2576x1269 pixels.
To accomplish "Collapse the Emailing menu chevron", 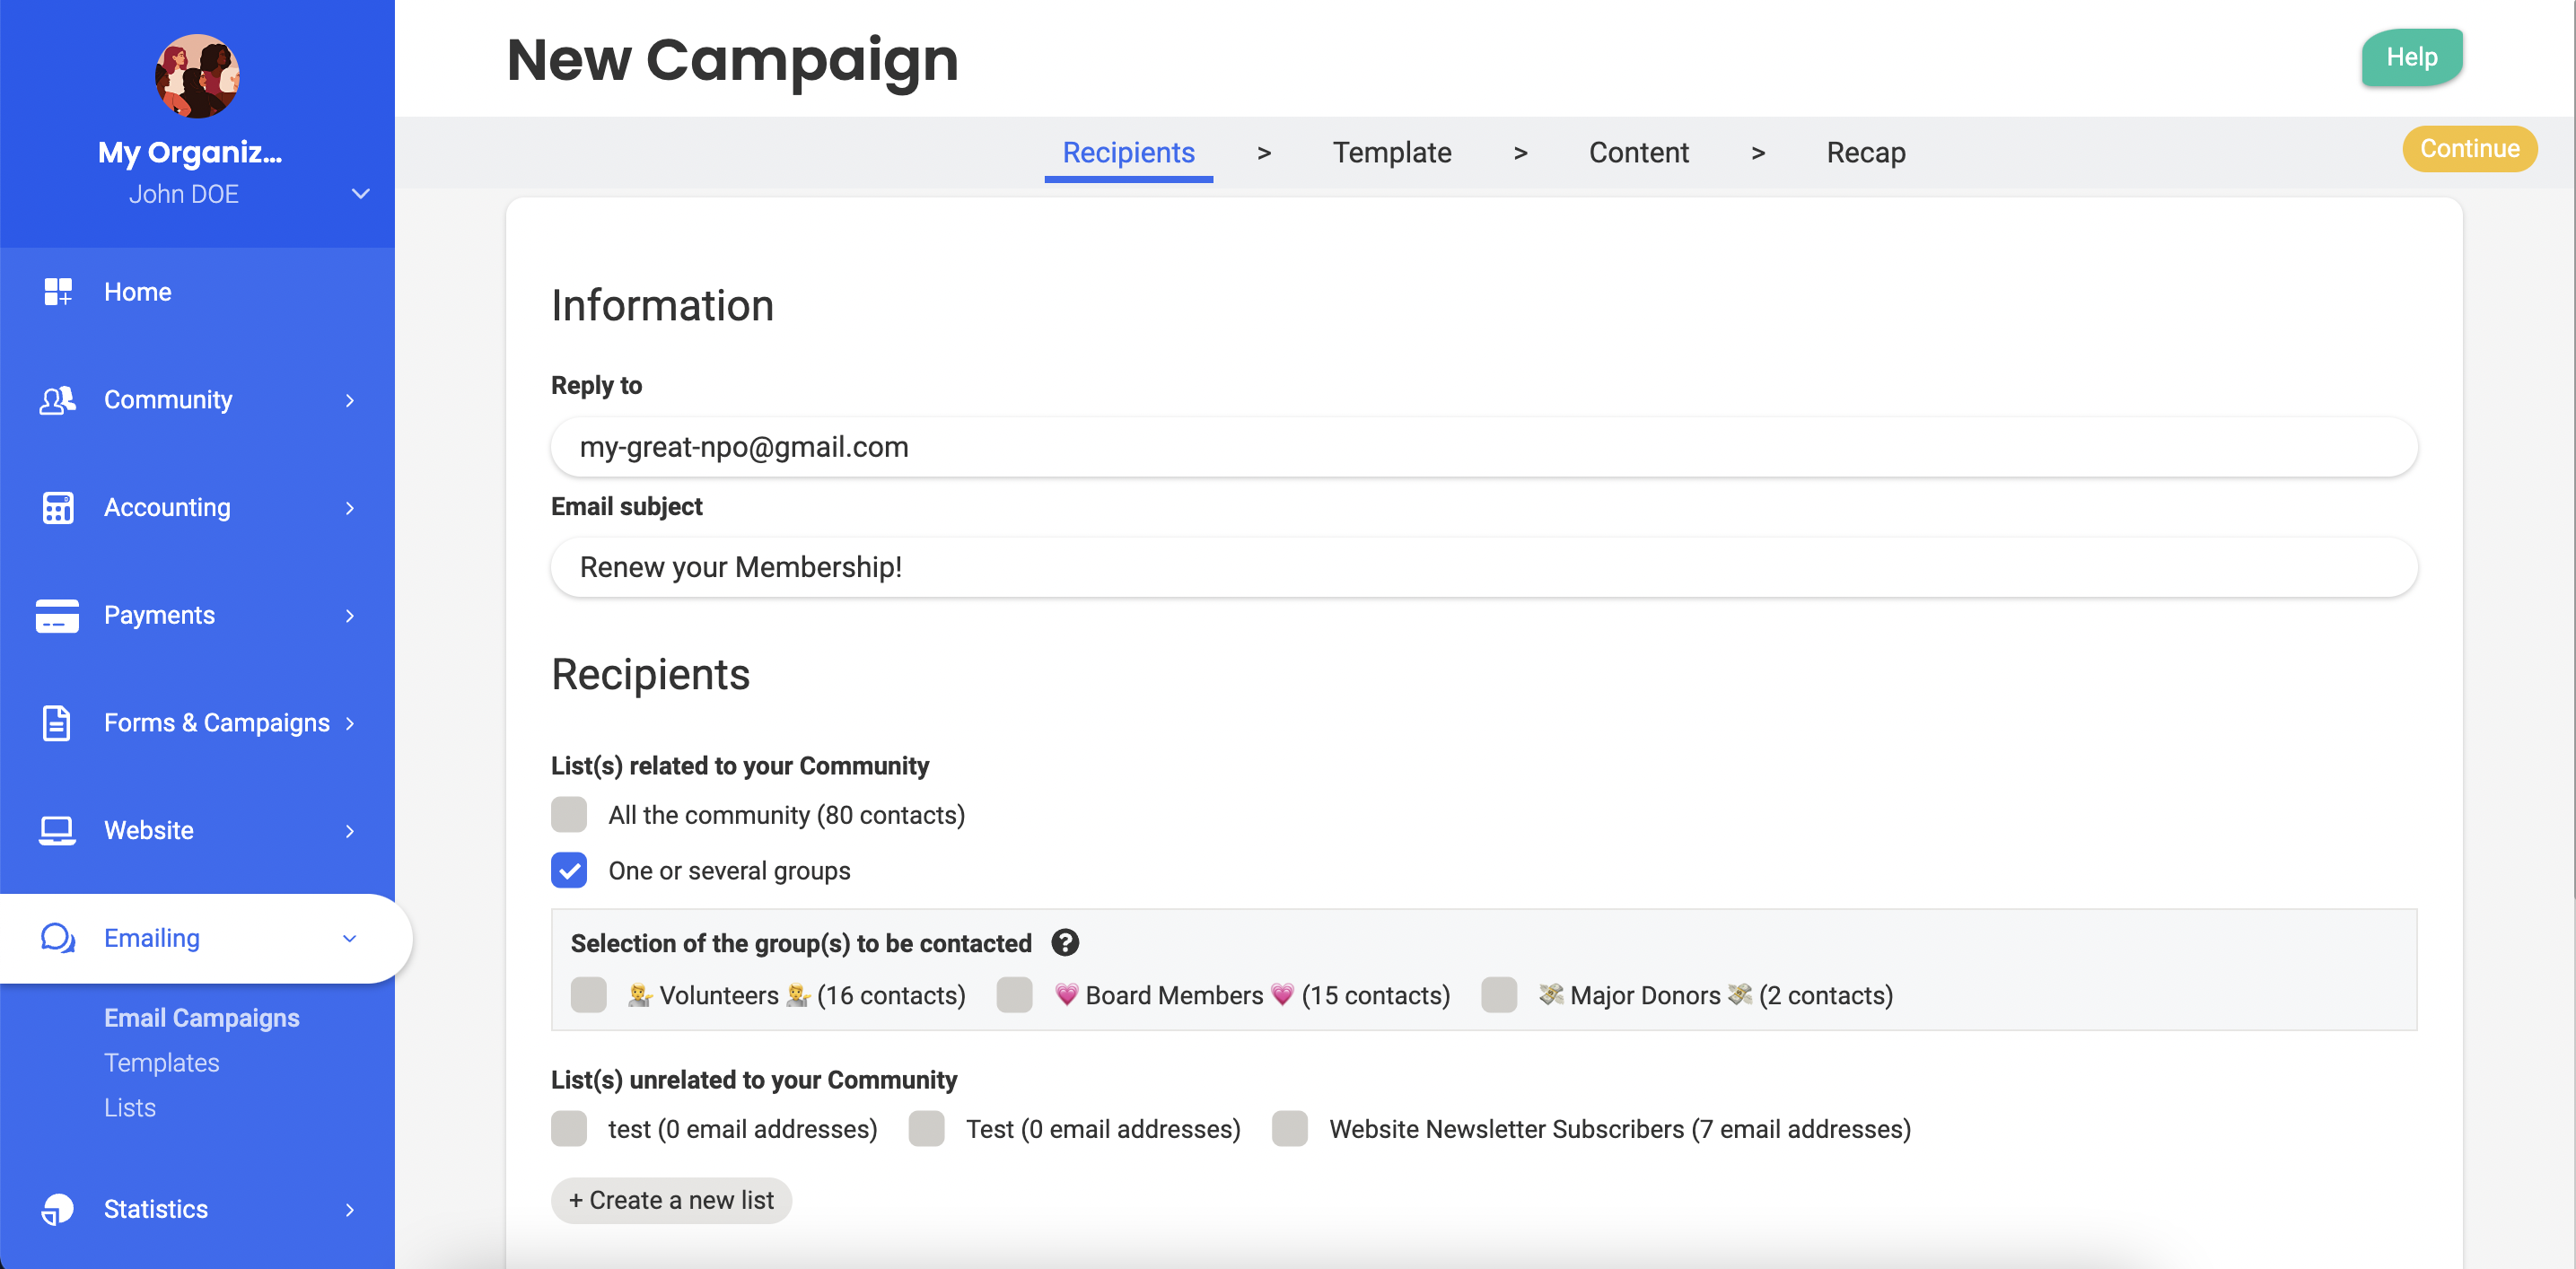I will point(349,938).
